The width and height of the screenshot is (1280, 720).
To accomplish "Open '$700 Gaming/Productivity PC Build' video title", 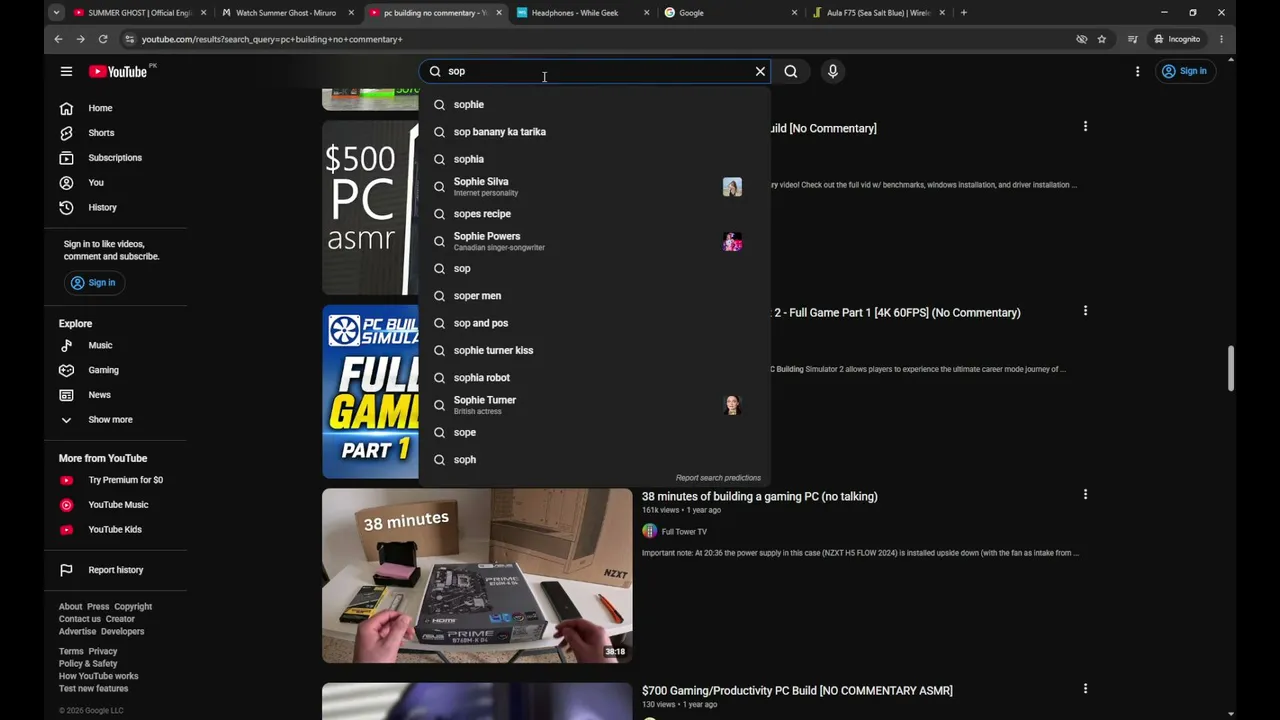I will click(x=797, y=691).
